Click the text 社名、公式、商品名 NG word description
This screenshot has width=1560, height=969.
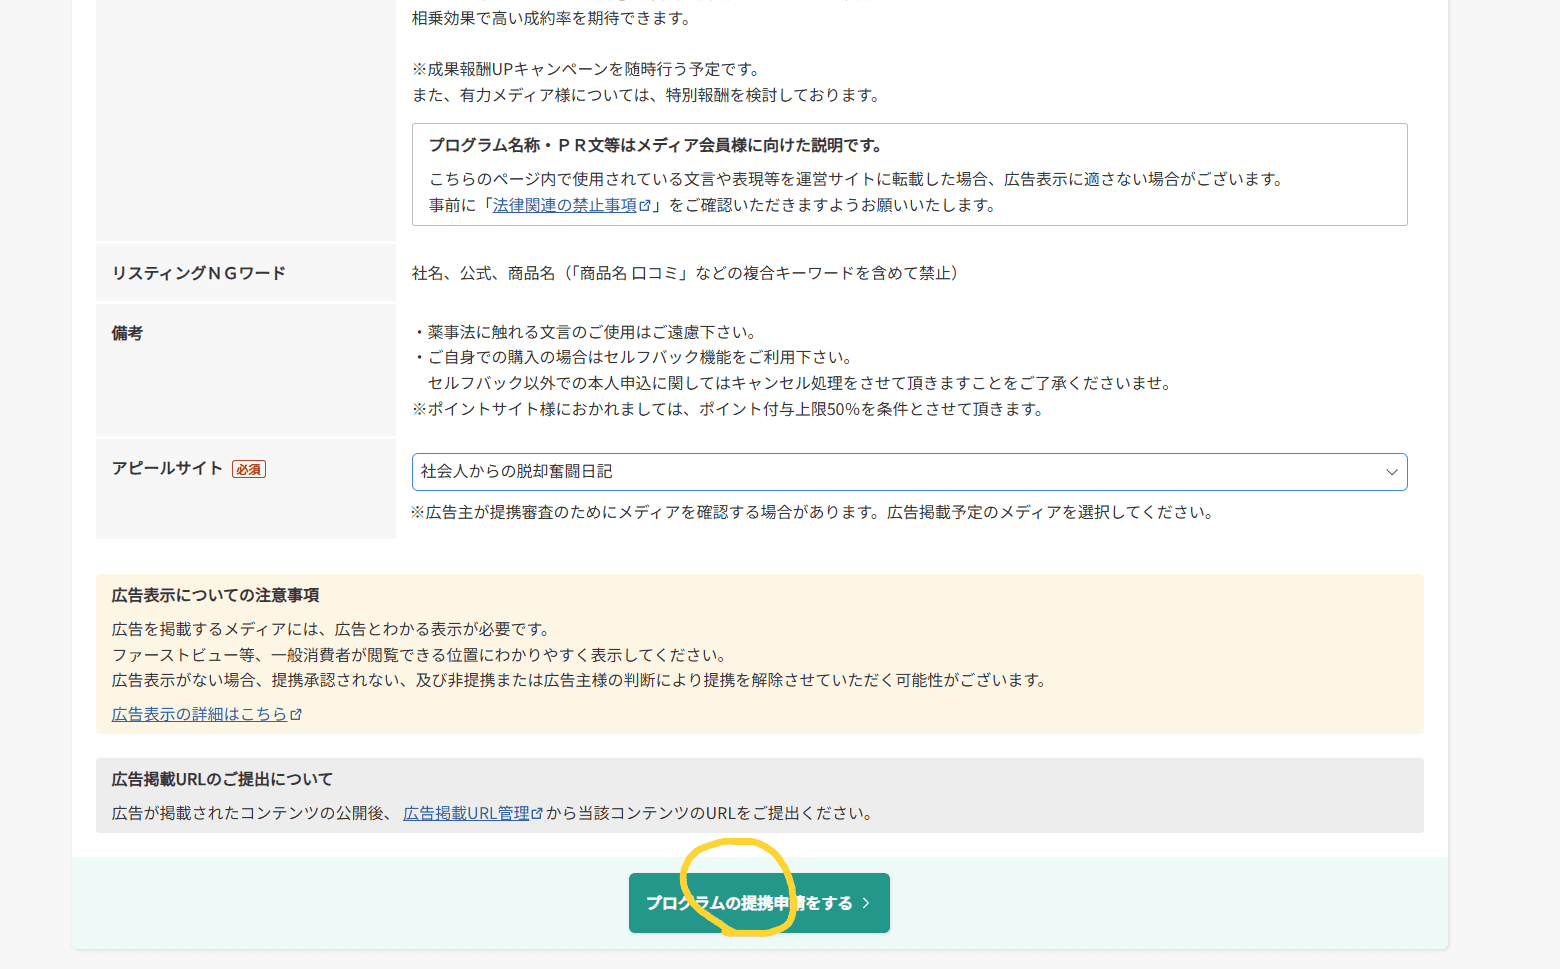[x=687, y=273]
